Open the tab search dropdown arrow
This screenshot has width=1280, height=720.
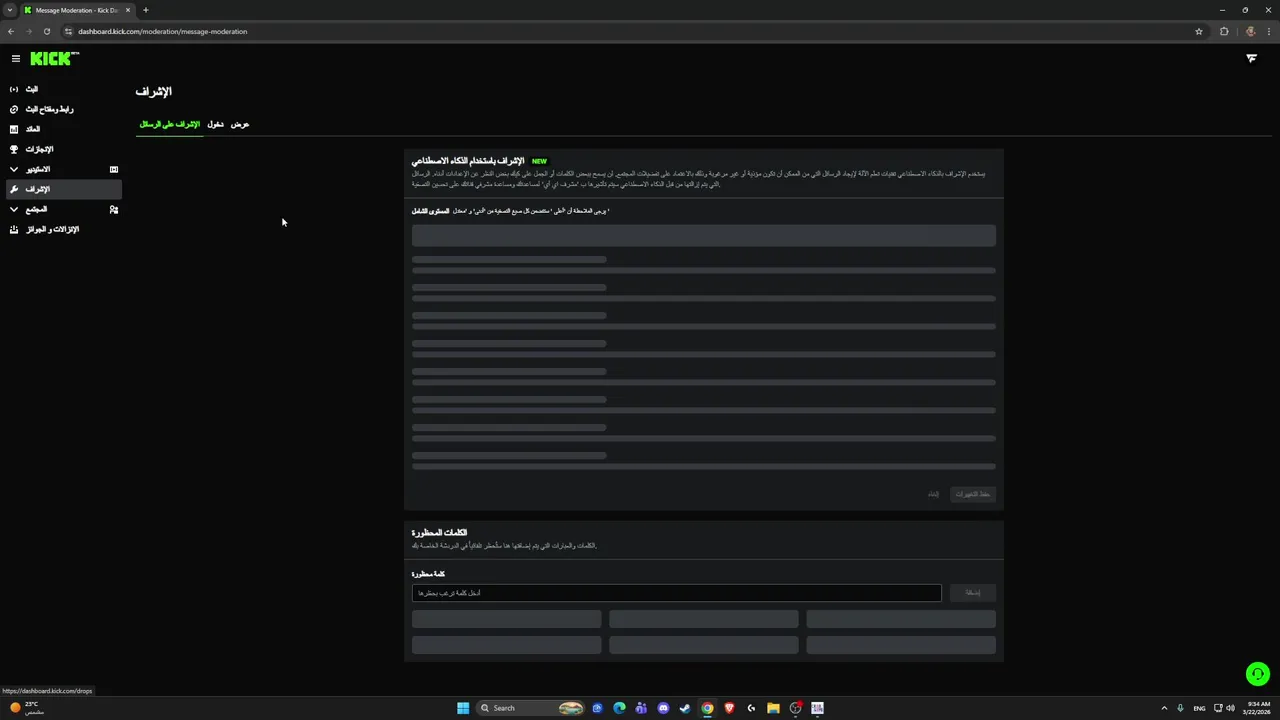(x=10, y=10)
